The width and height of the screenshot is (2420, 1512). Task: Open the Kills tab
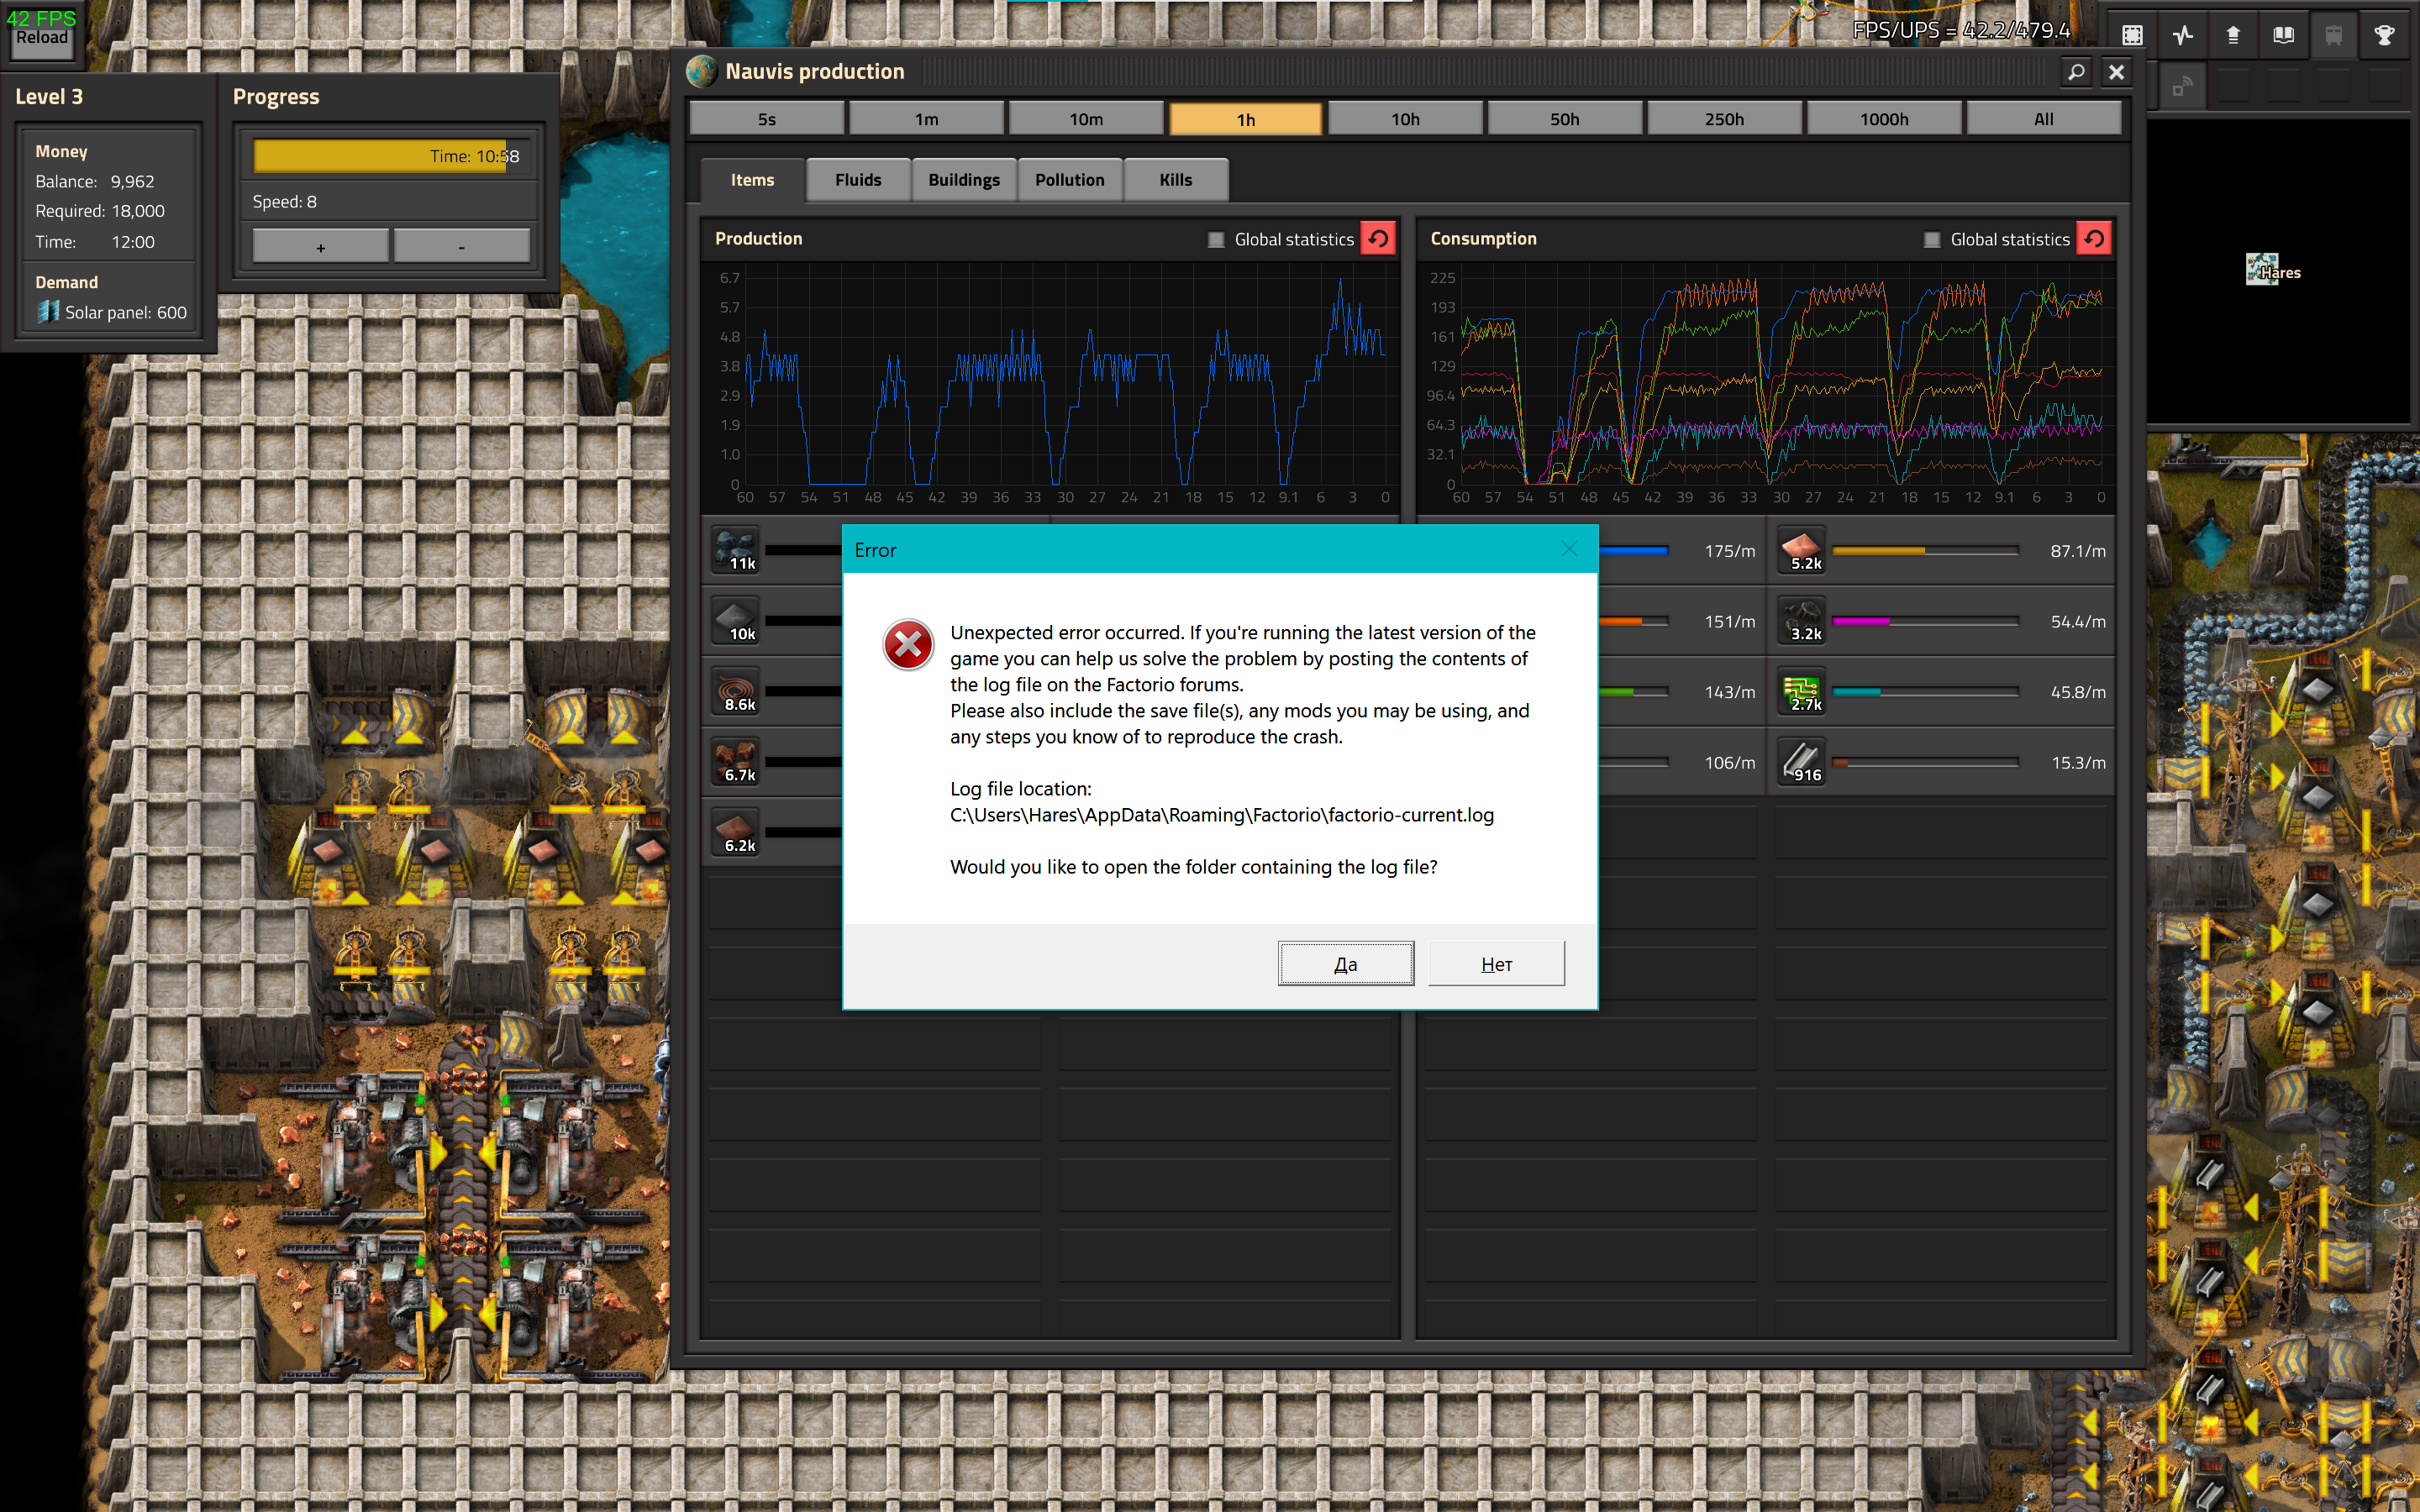click(1176, 180)
